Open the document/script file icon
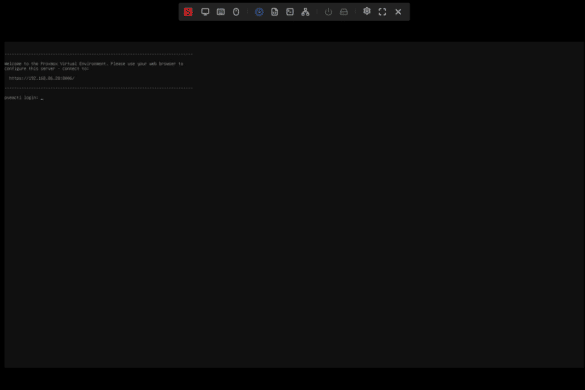 tap(274, 12)
